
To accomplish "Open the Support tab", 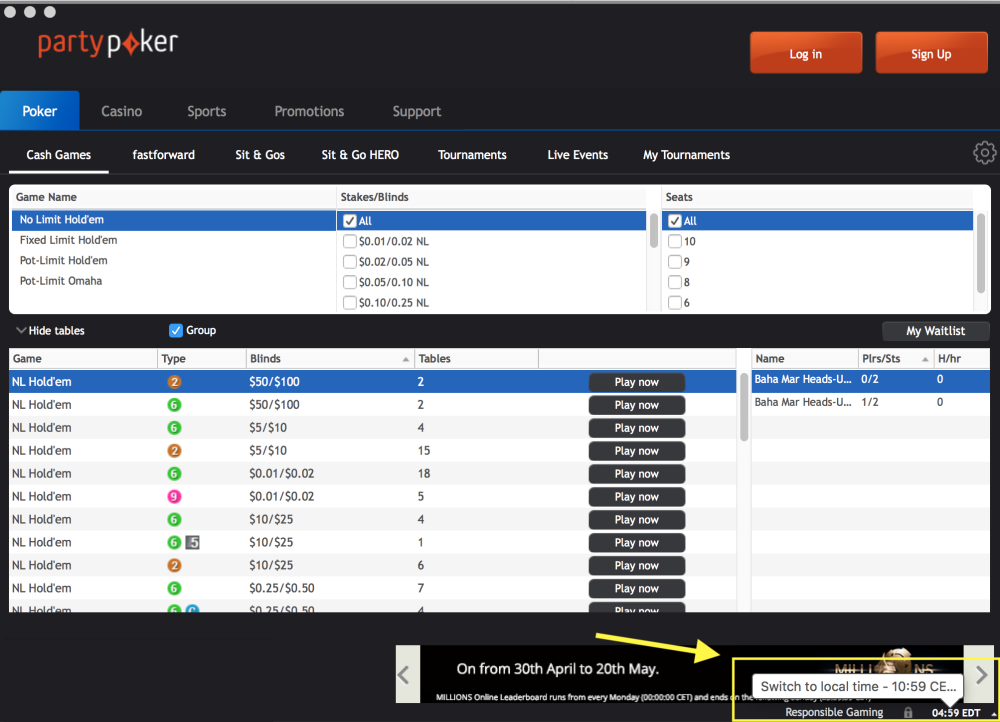I will pyautogui.click(x=416, y=111).
